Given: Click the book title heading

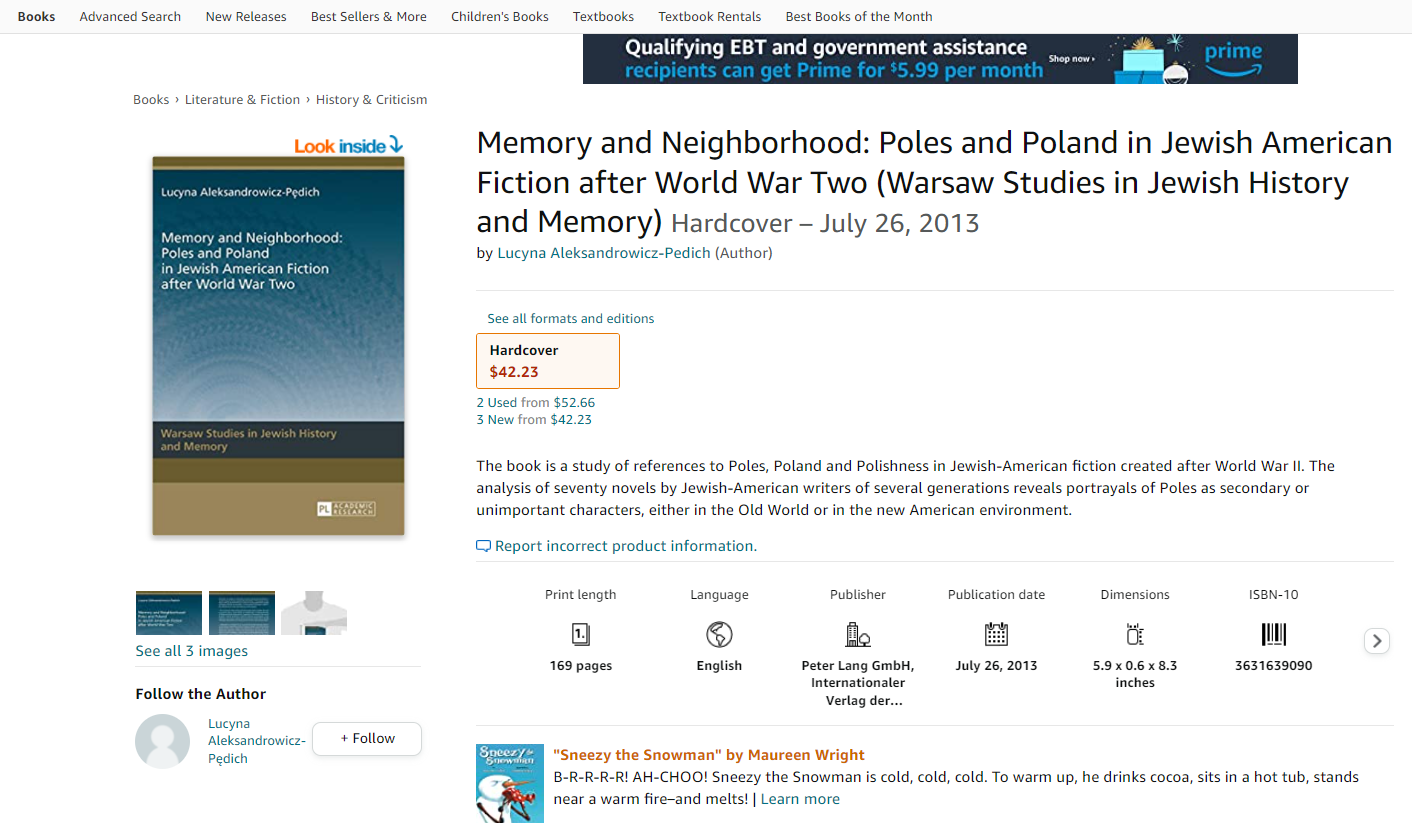Looking at the screenshot, I should 934,182.
